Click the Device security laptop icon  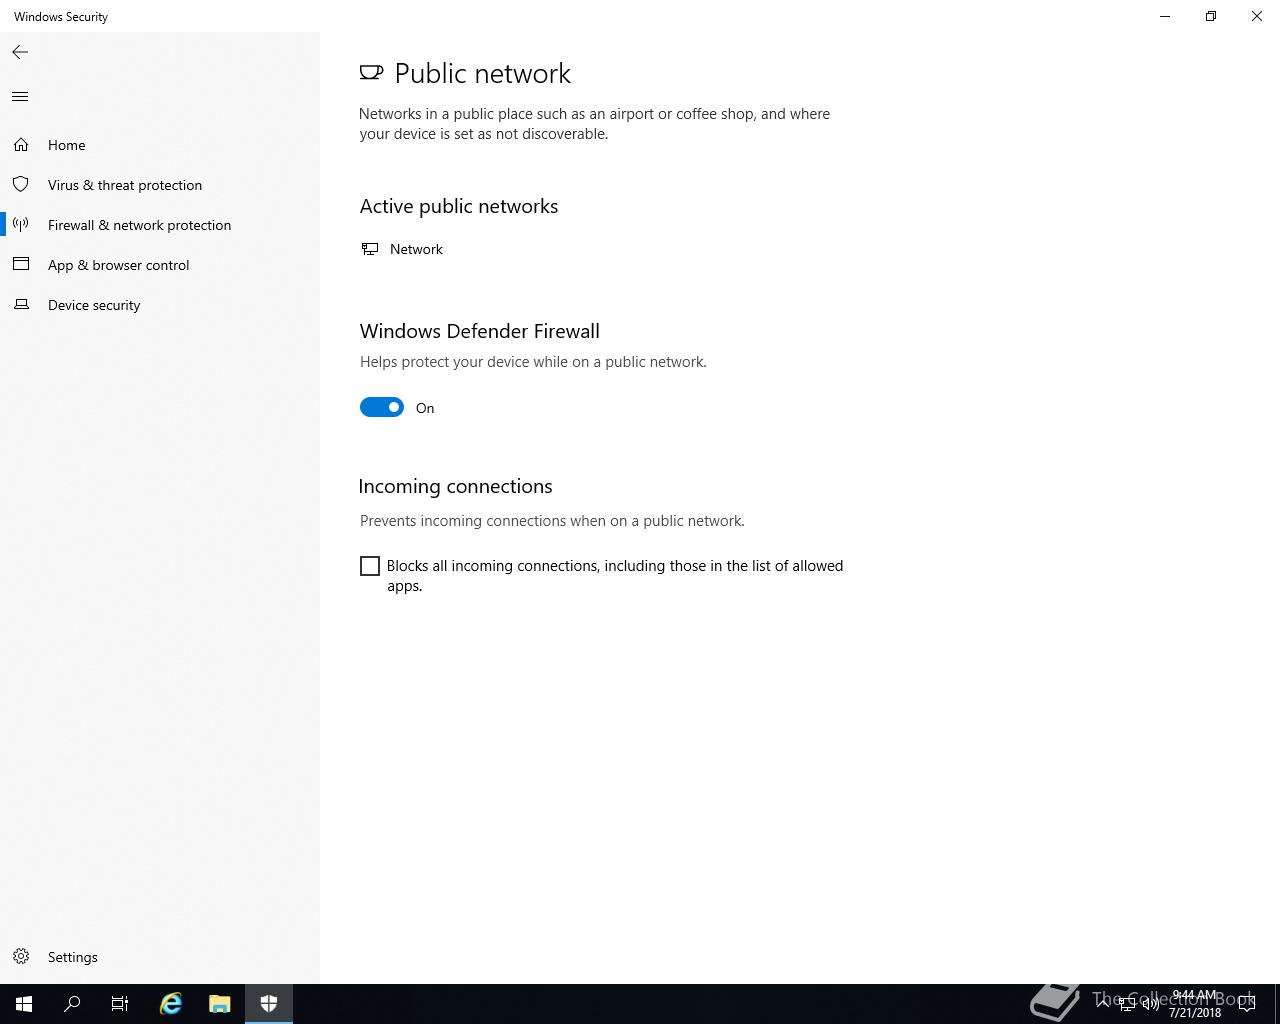click(21, 305)
